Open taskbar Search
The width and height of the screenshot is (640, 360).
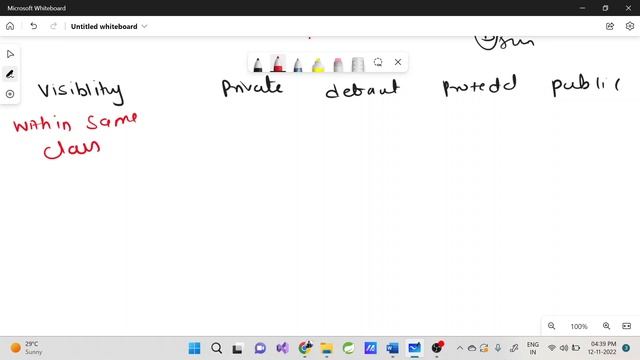(217, 348)
